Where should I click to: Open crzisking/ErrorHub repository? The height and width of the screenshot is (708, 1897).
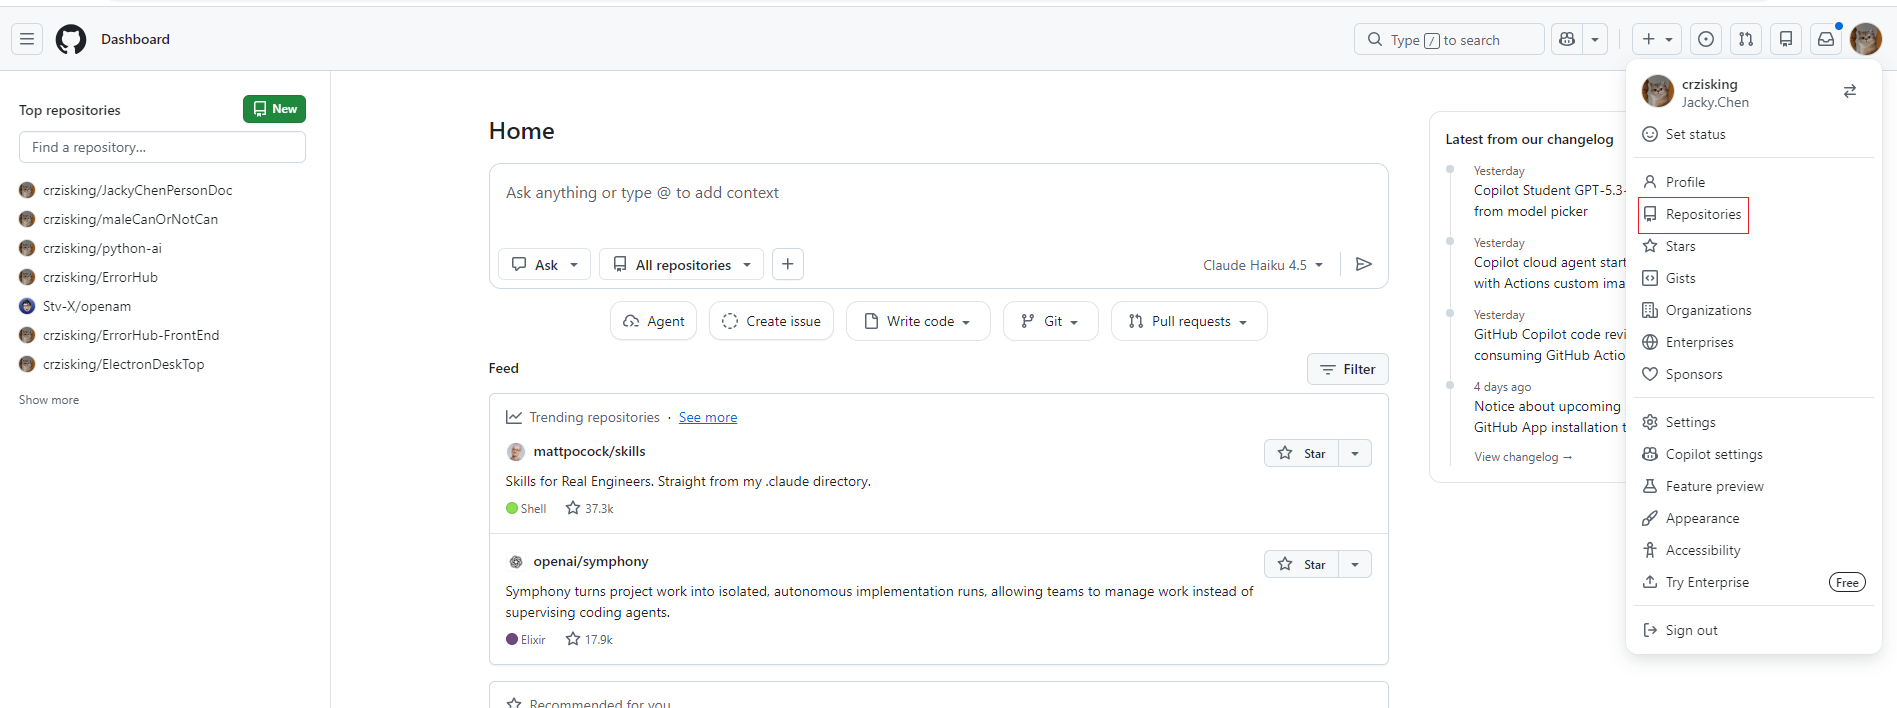[100, 277]
